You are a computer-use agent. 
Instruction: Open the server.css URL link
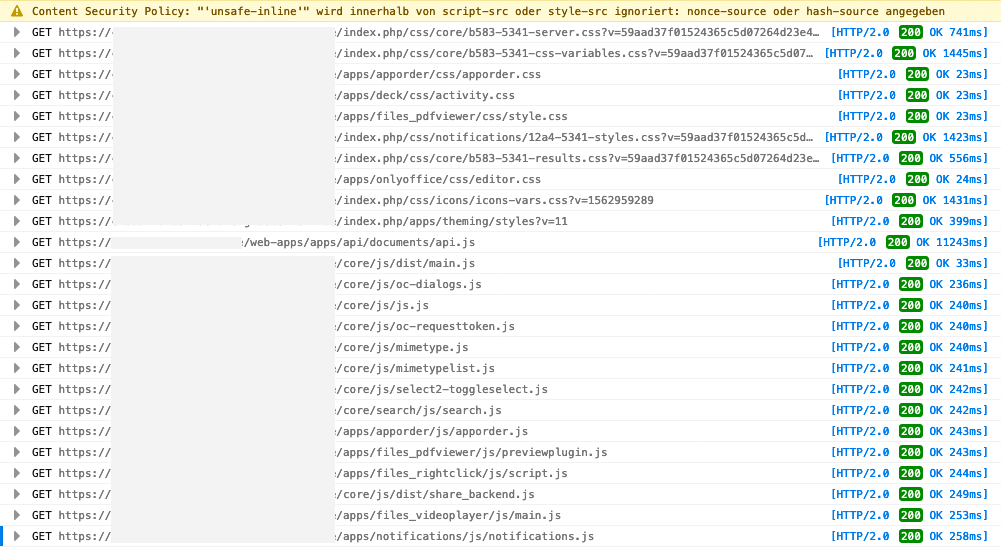[439, 32]
